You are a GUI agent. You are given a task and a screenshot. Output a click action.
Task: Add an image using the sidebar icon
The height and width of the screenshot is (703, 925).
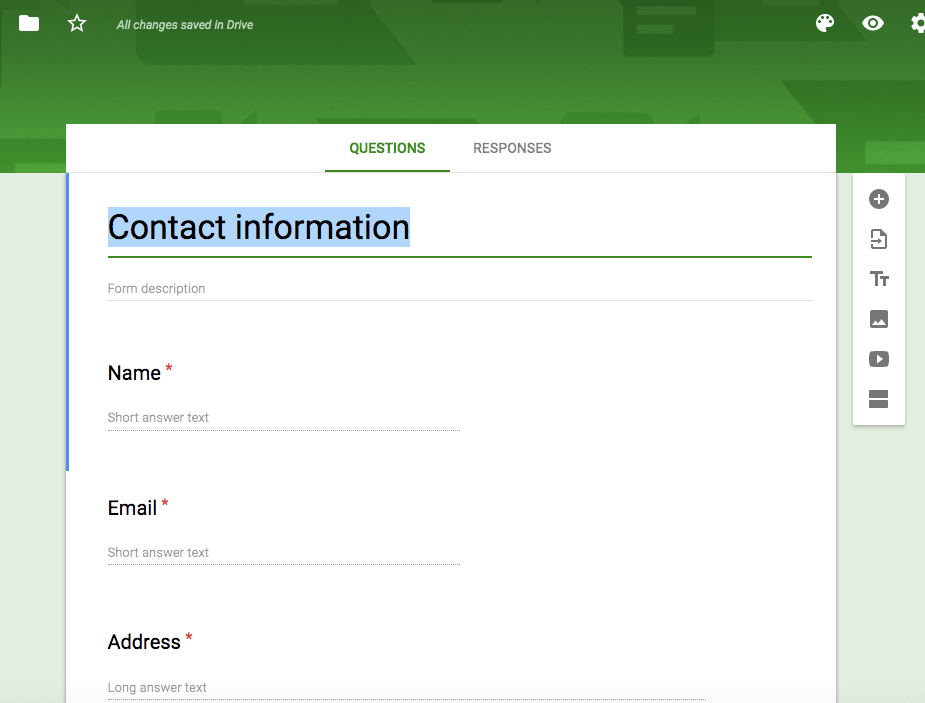click(878, 319)
